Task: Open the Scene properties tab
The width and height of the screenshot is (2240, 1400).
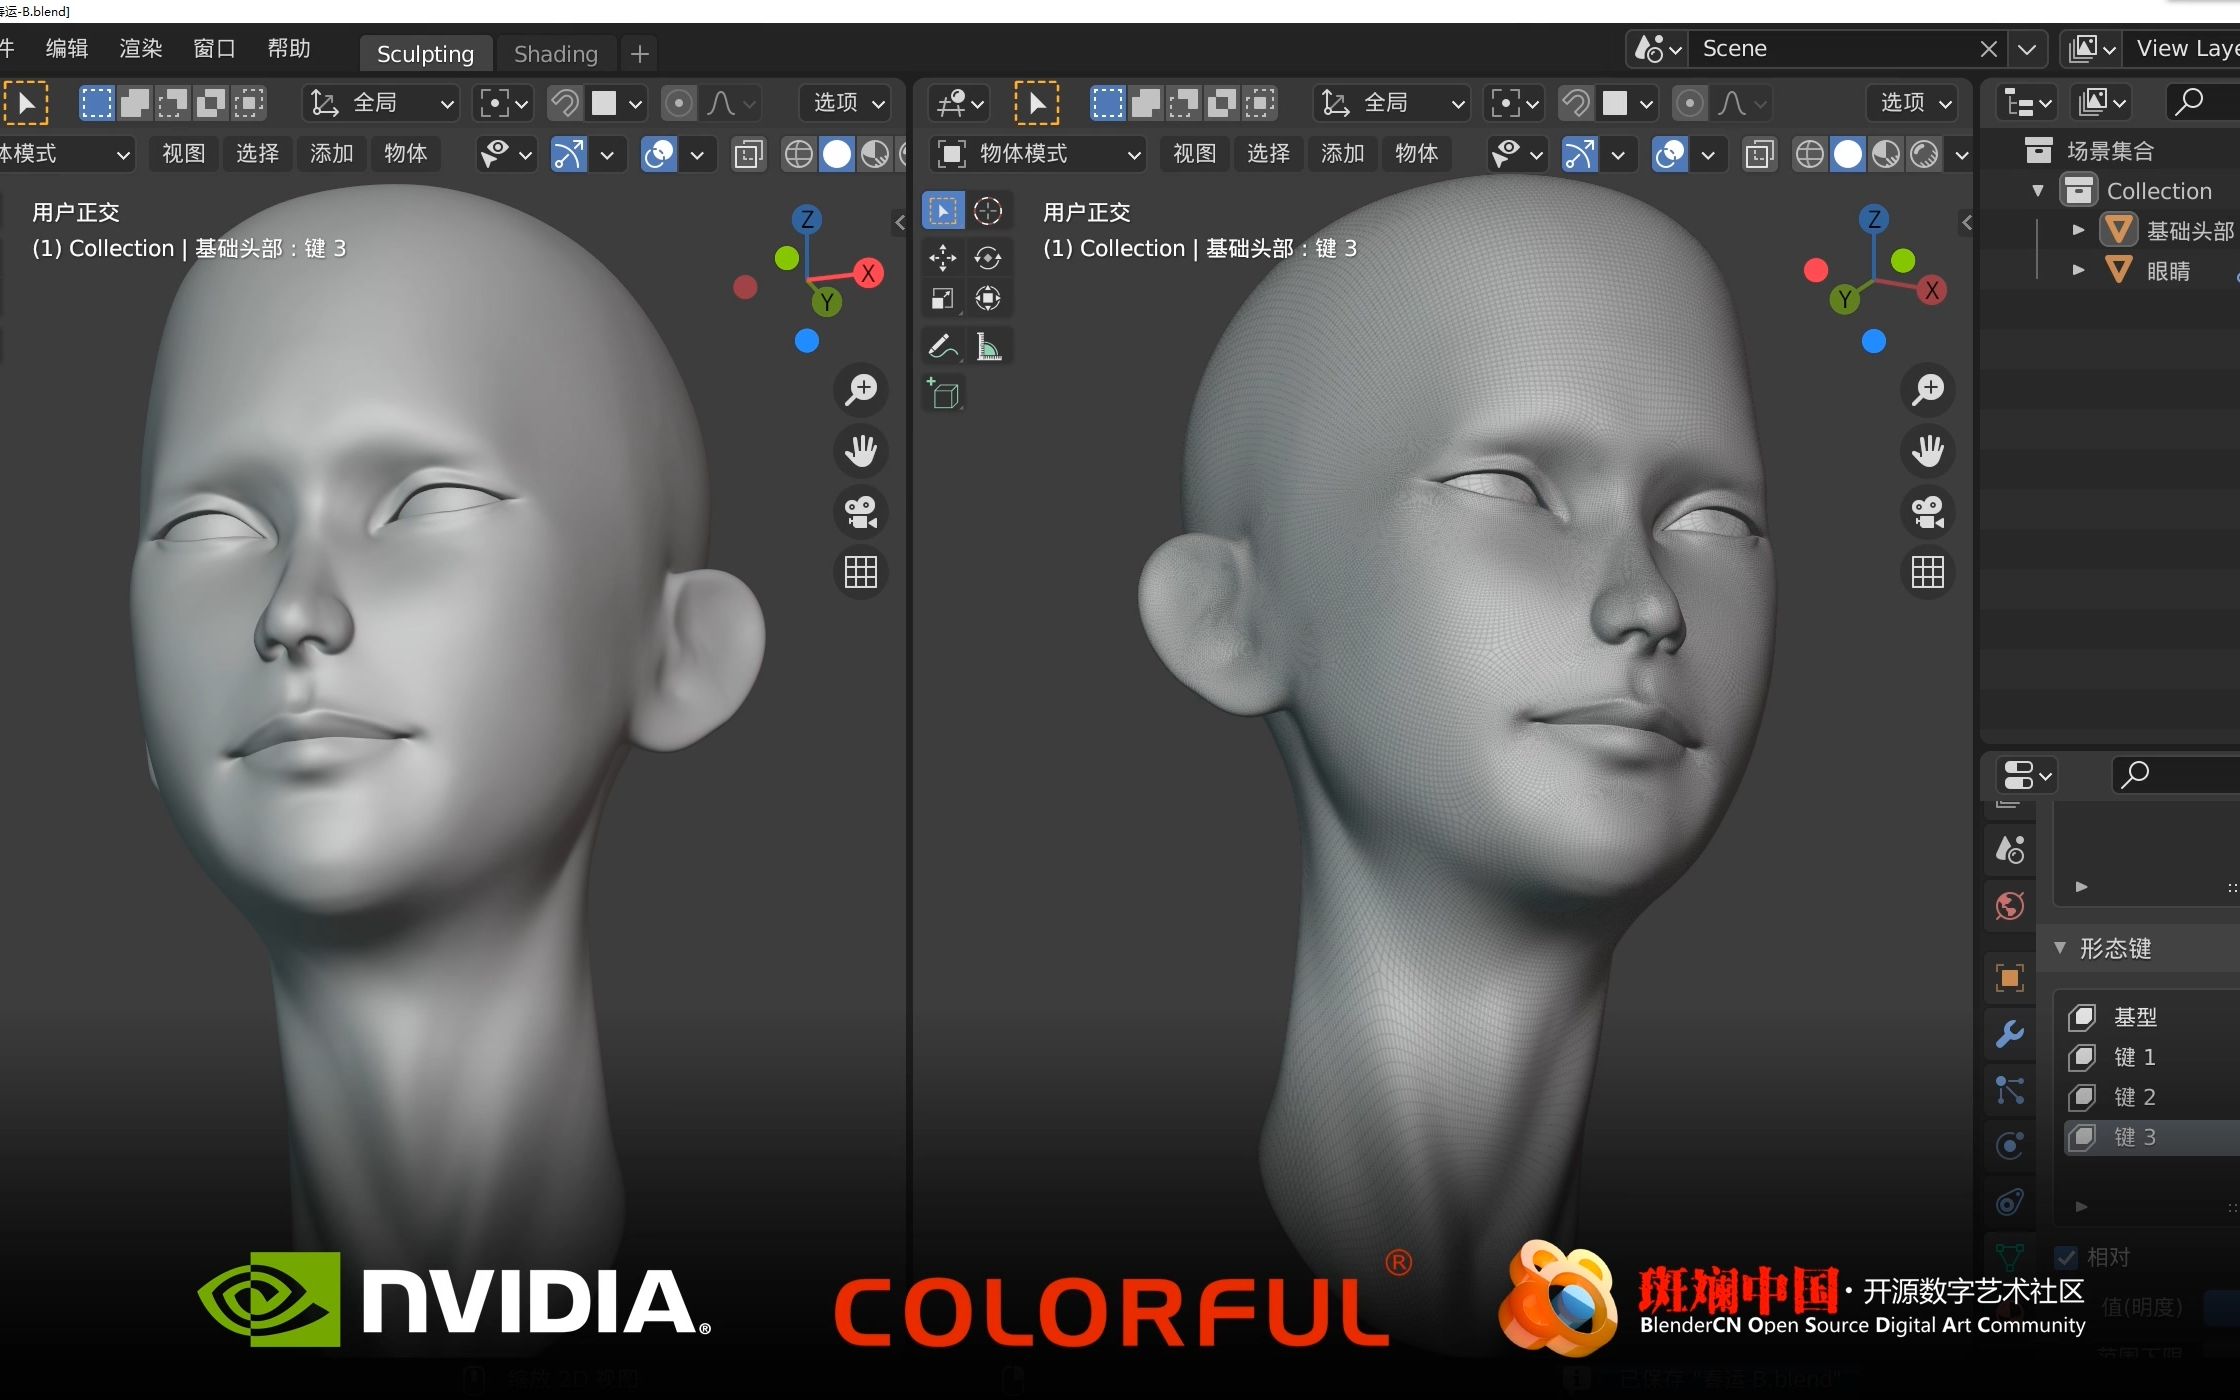Action: (2010, 850)
